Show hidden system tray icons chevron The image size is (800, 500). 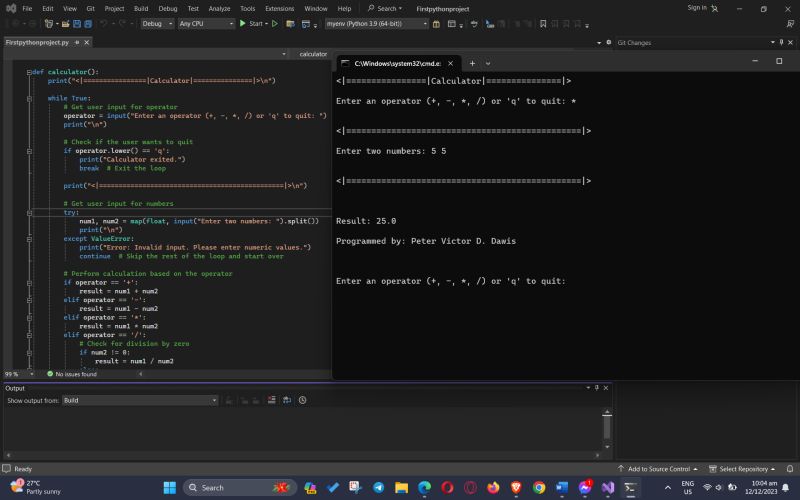coord(667,488)
